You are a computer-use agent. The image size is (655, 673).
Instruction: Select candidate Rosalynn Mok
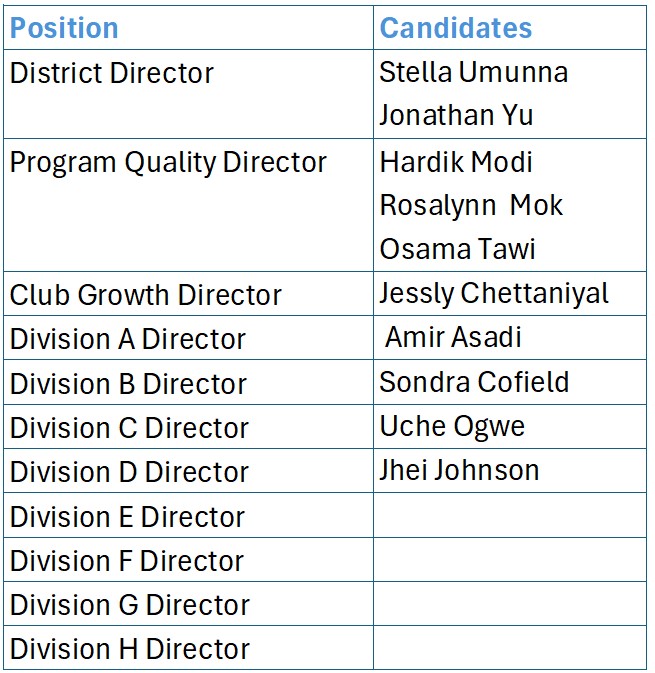tap(471, 205)
